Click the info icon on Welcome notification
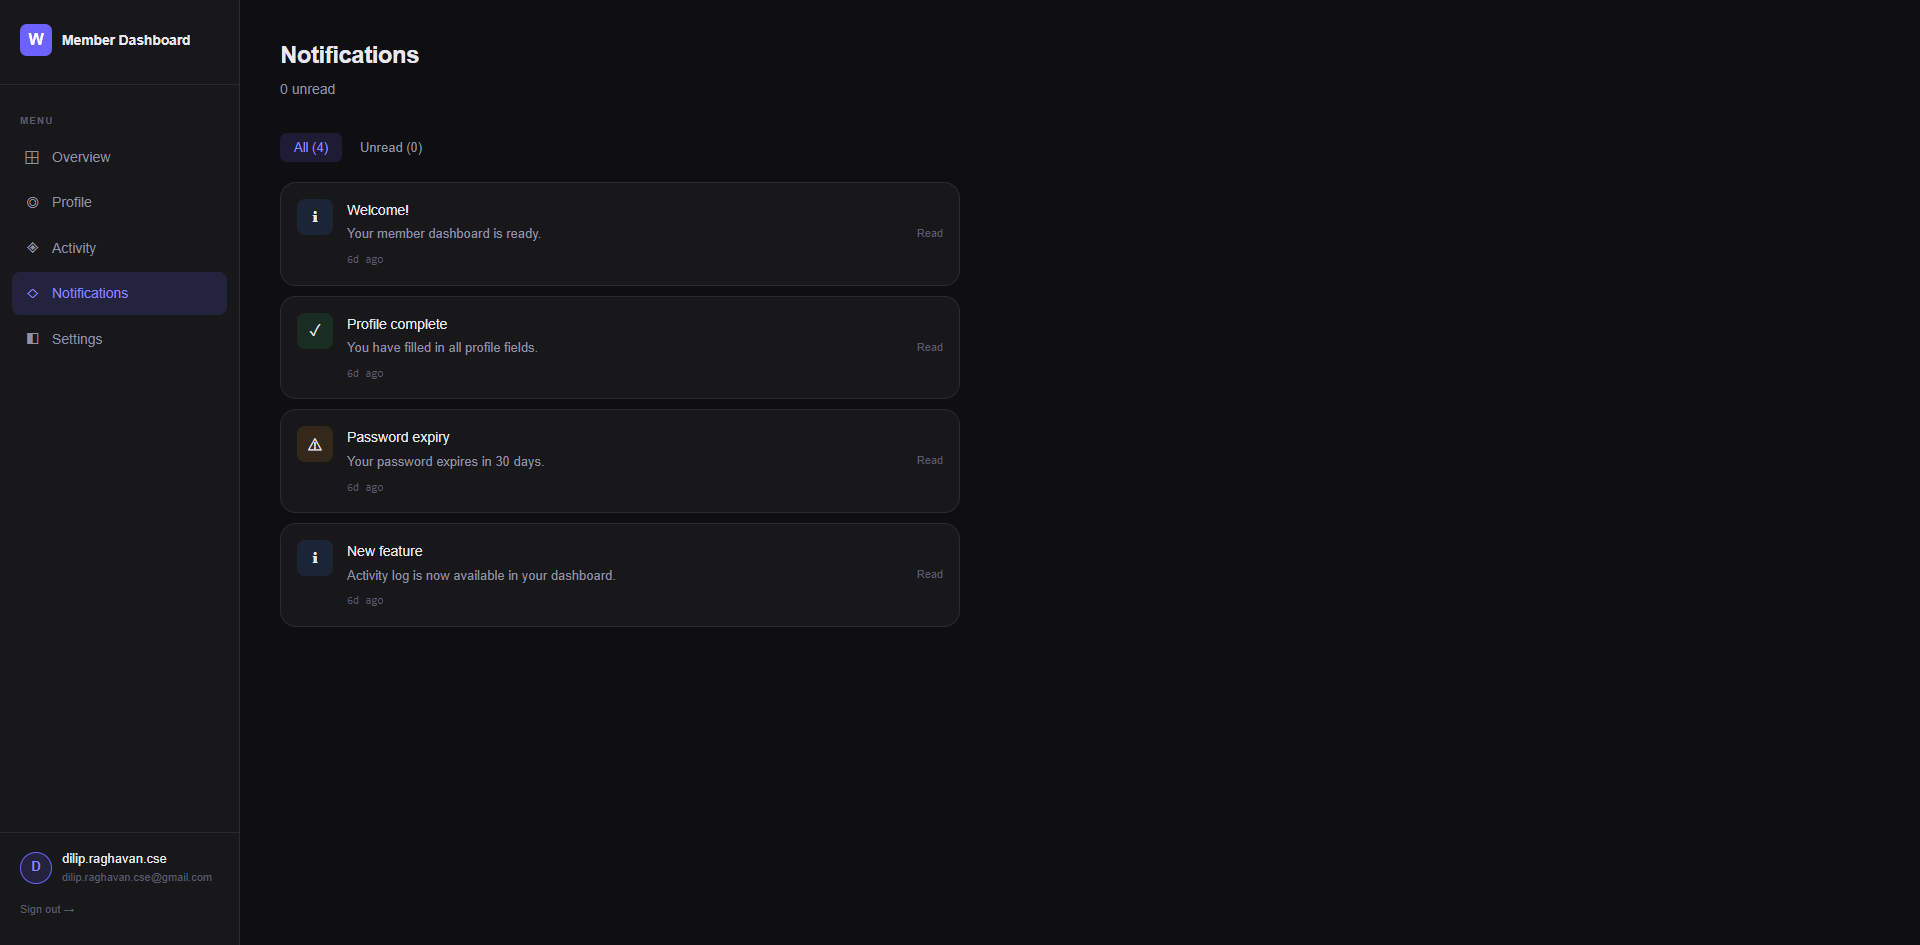This screenshot has width=1920, height=945. point(315,217)
